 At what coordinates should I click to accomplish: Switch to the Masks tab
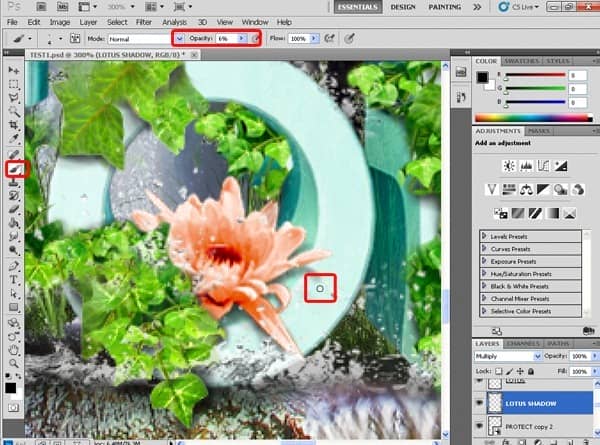(x=538, y=131)
